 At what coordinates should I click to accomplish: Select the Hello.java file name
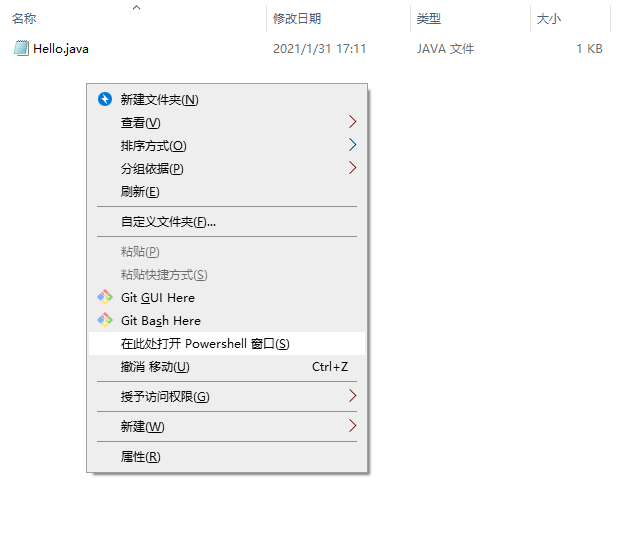[x=61, y=49]
